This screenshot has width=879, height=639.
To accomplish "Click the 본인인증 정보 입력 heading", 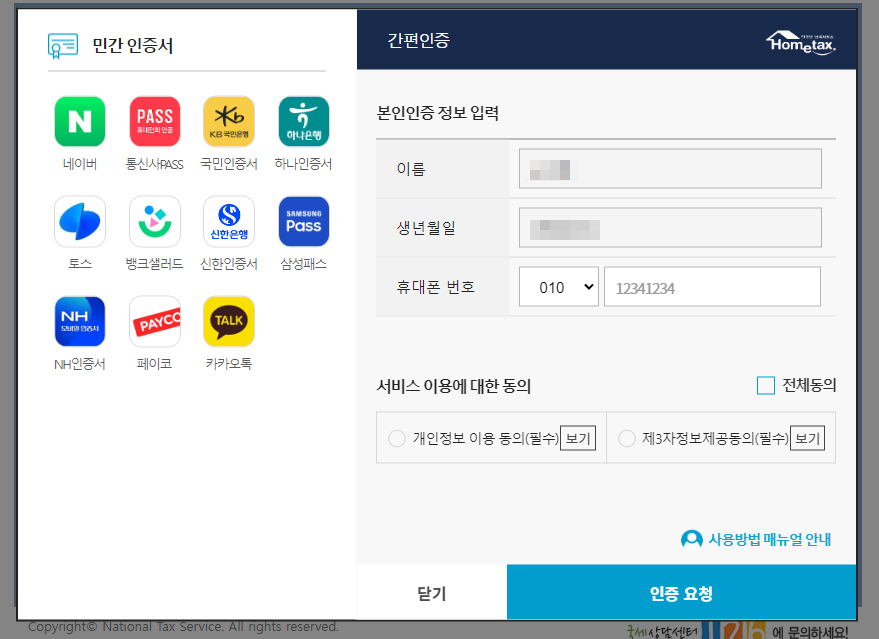I will pyautogui.click(x=438, y=113).
